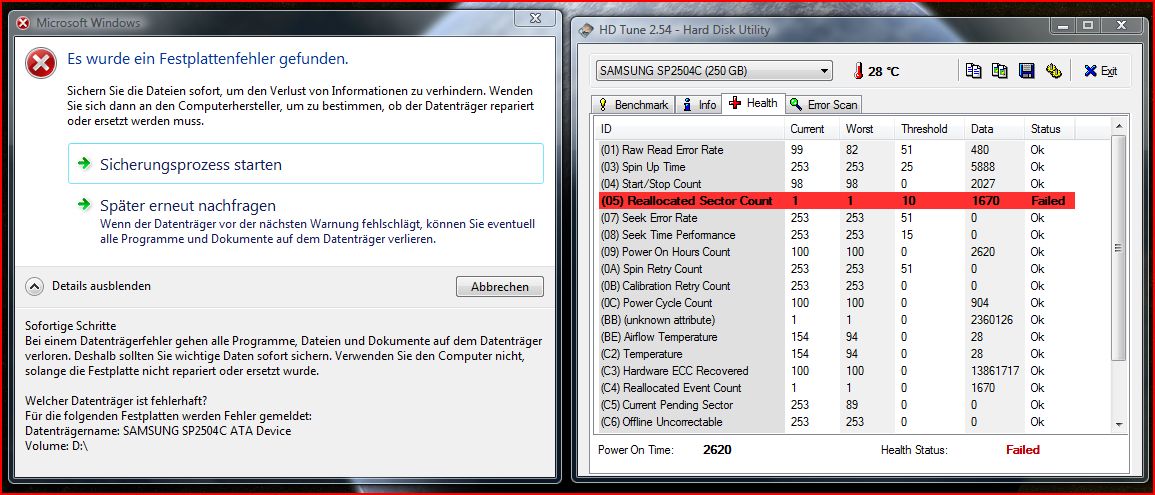1155x495 pixels.
Task: Click the Status column header
Action: pyautogui.click(x=1050, y=129)
